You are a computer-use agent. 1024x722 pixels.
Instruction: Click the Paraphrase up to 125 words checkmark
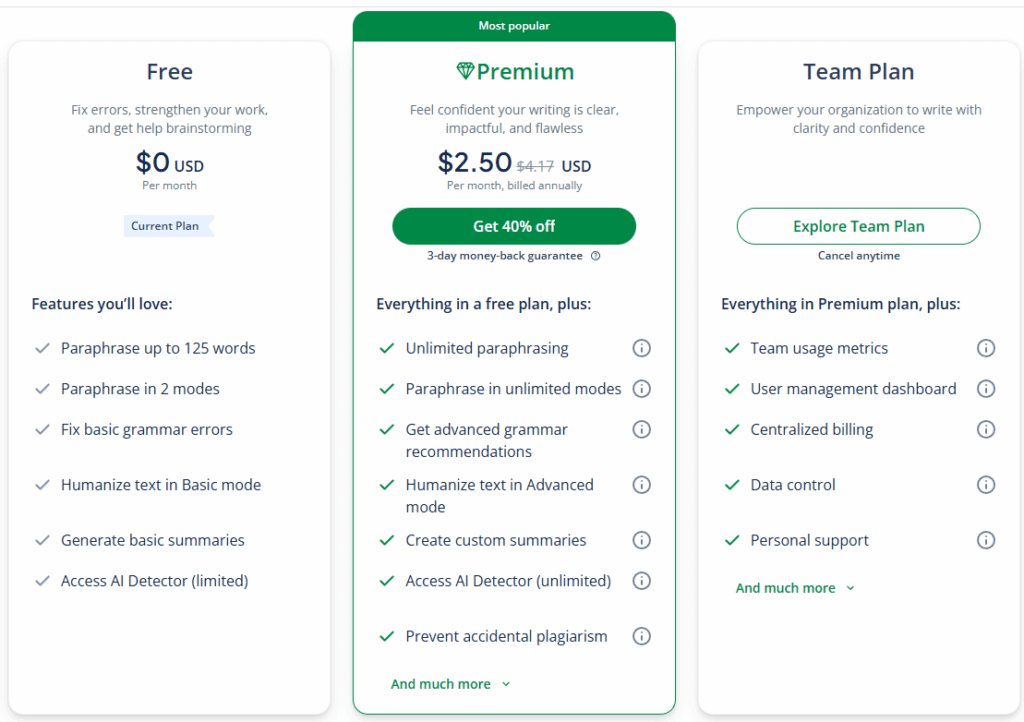(x=42, y=348)
